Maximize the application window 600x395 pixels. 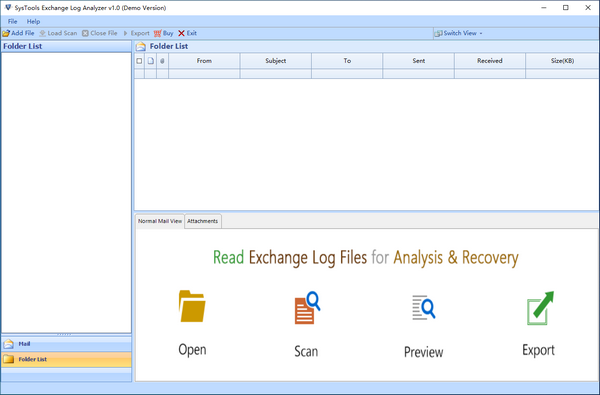pyautogui.click(x=566, y=8)
